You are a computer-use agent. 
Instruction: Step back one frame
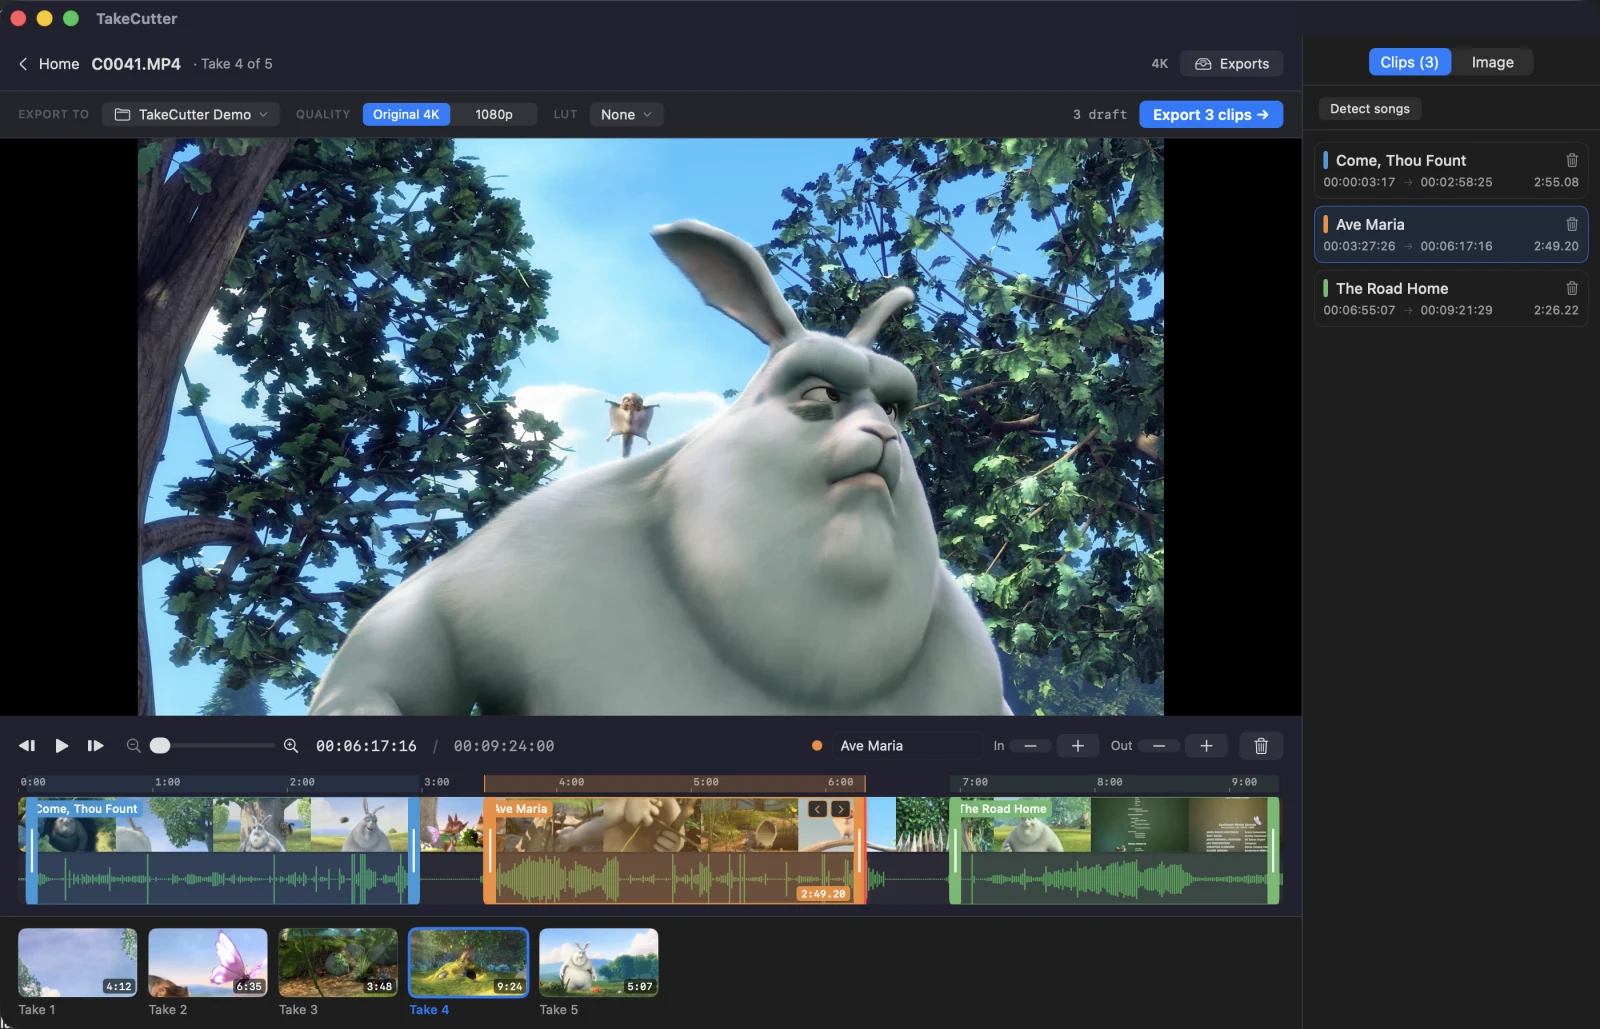coord(27,746)
